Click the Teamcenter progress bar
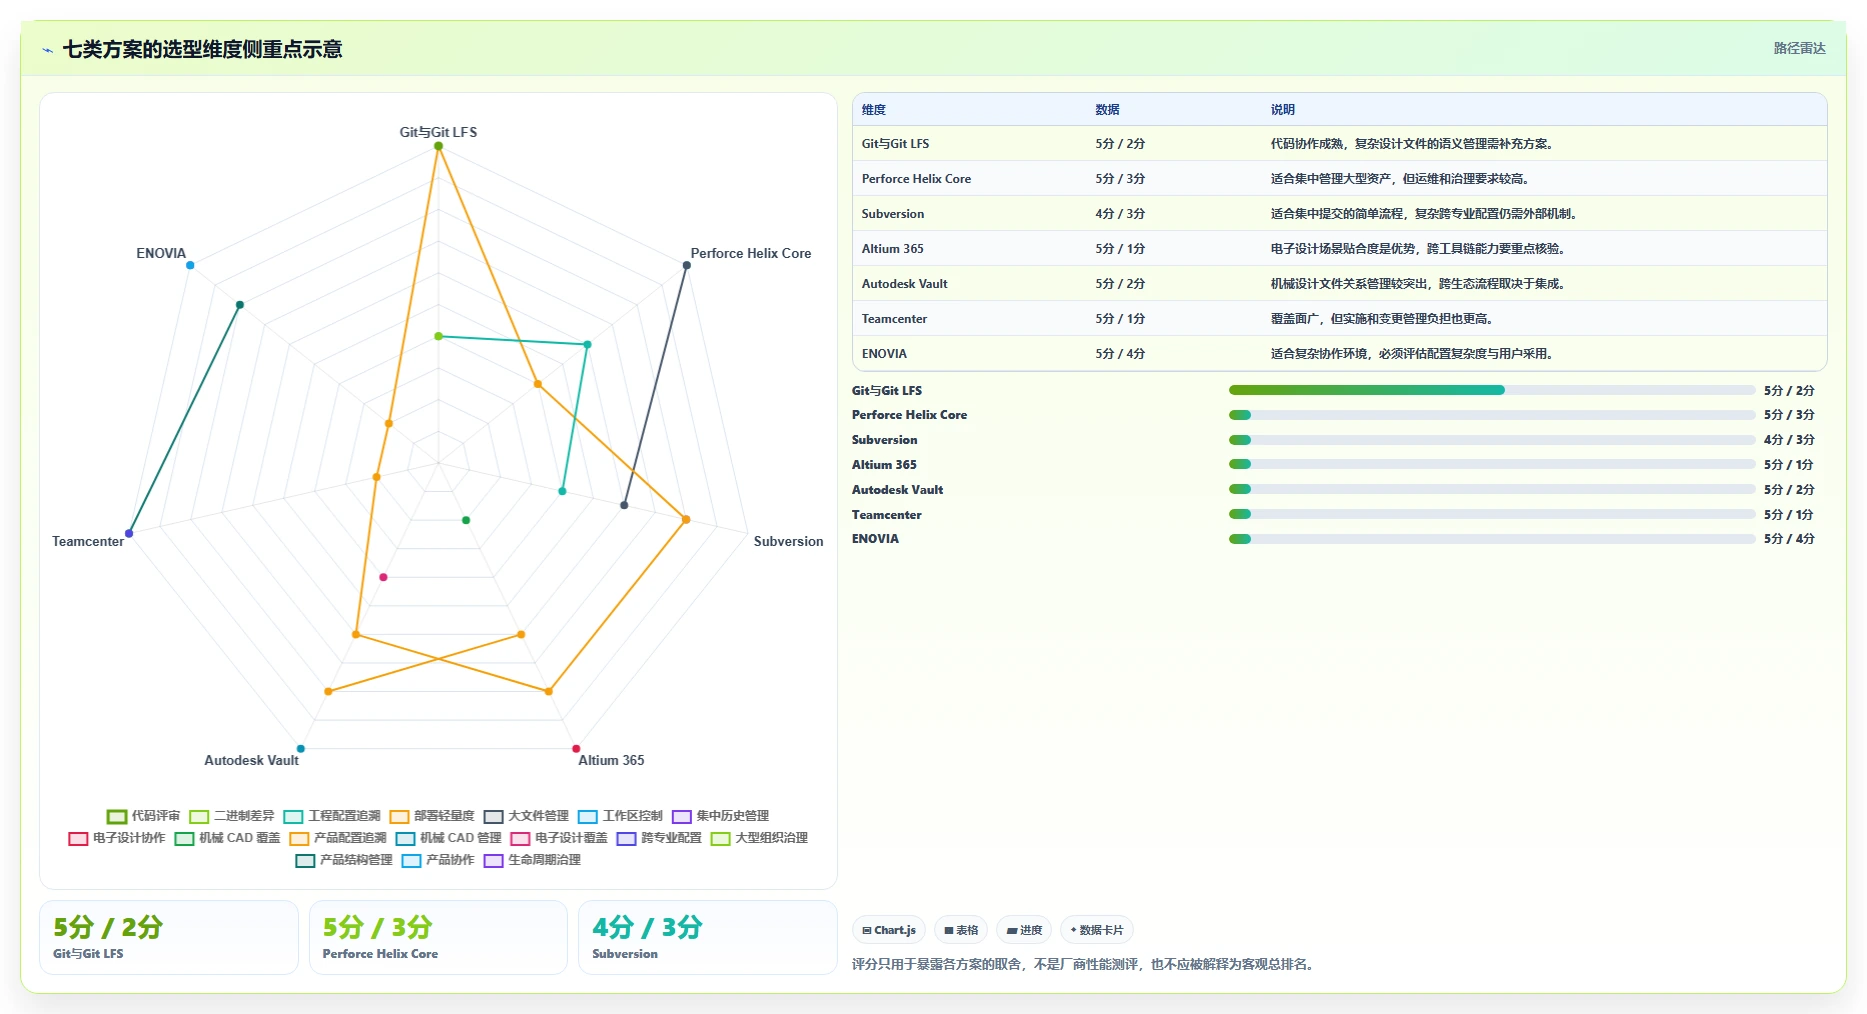This screenshot has height=1014, width=1867. coord(1492,514)
